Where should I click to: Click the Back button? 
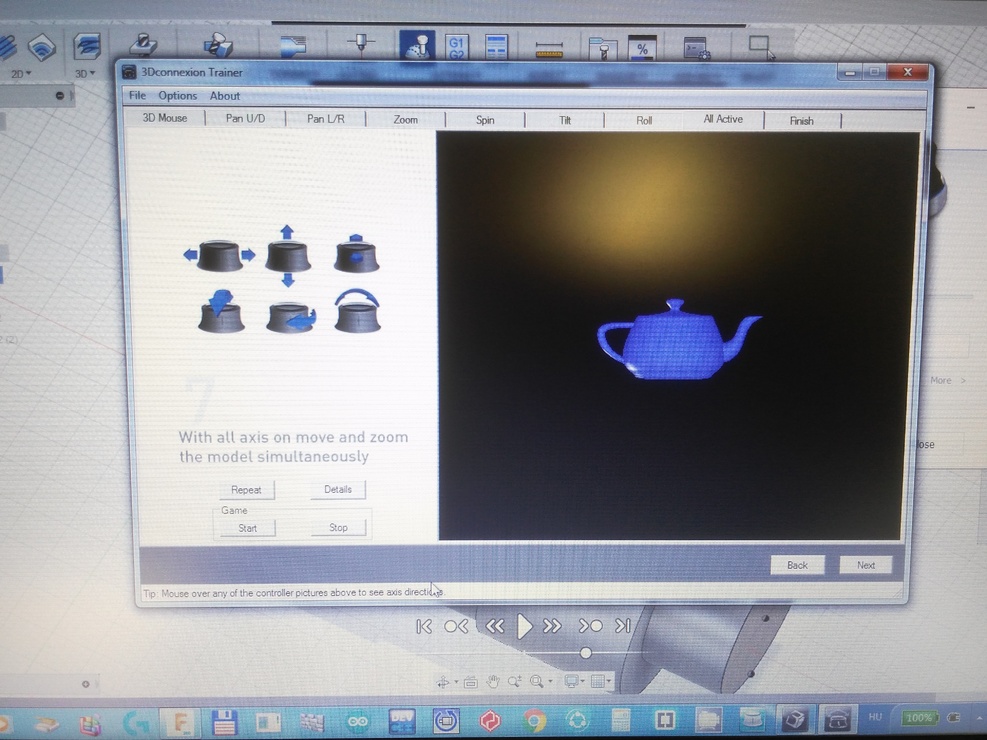(798, 565)
